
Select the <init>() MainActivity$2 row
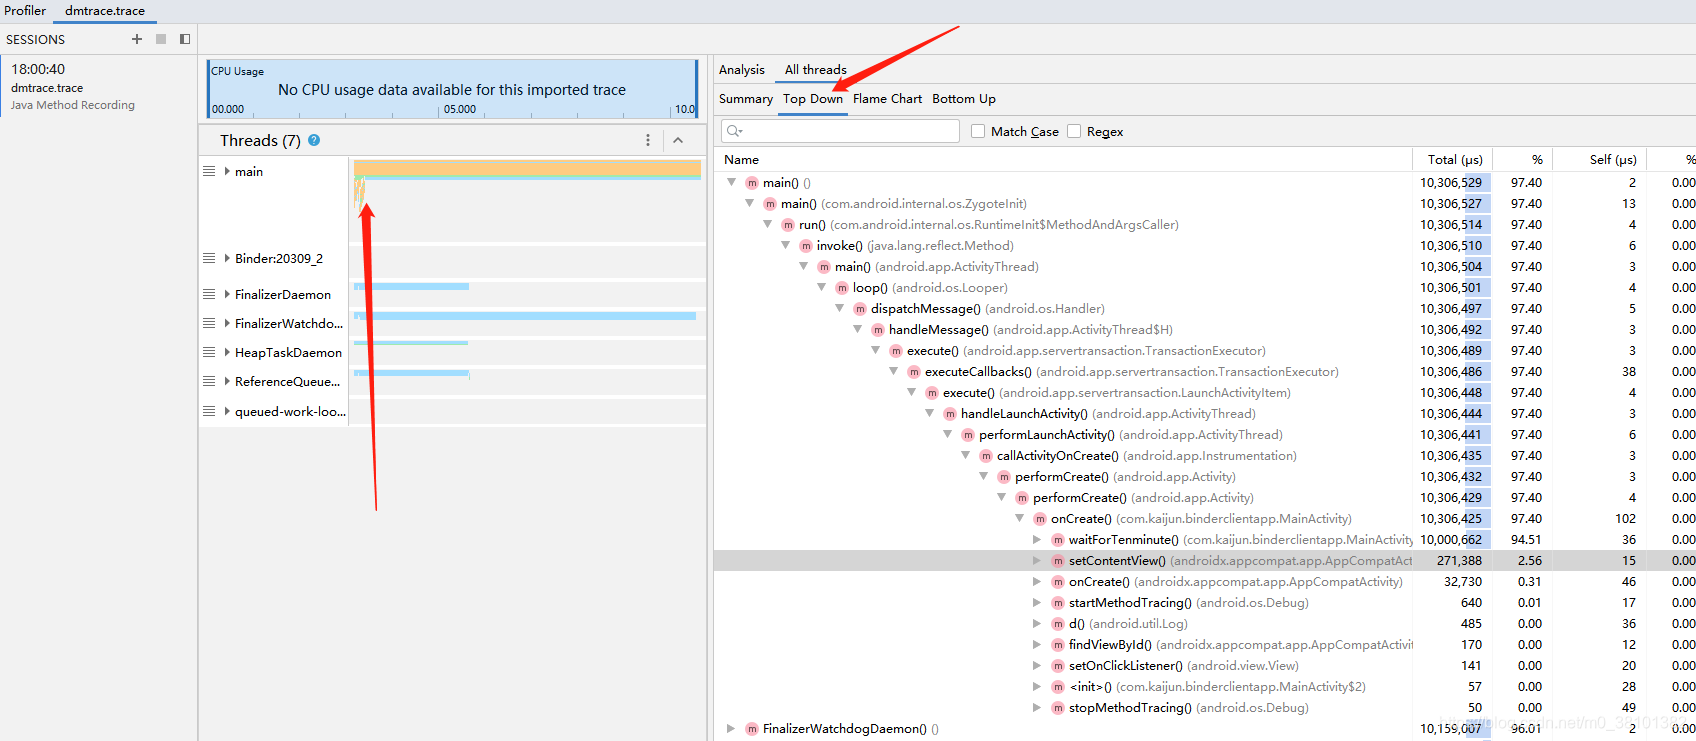click(1205, 686)
